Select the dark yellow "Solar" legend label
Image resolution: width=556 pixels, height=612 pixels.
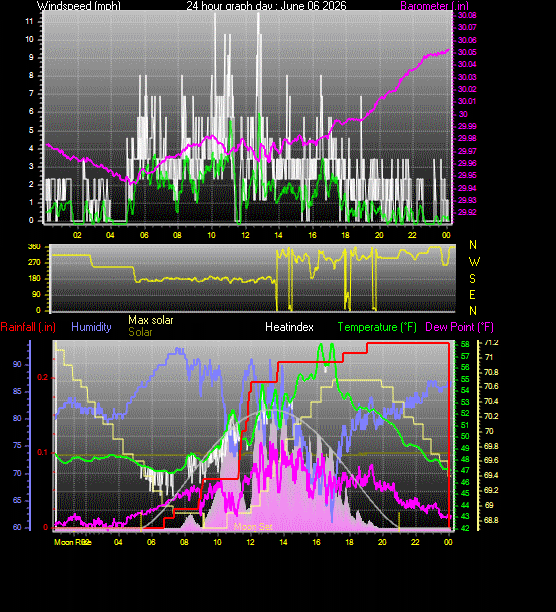click(x=140, y=332)
